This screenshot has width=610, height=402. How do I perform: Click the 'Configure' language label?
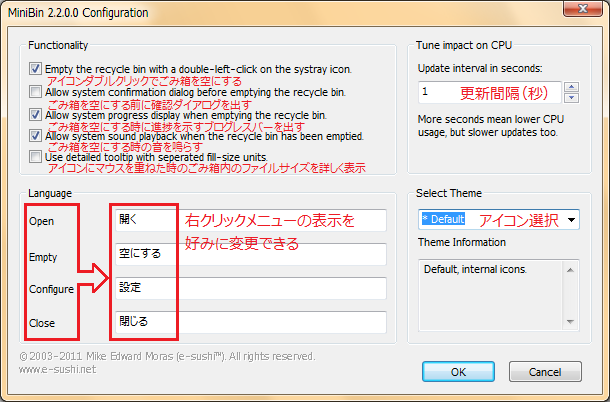coord(51,289)
